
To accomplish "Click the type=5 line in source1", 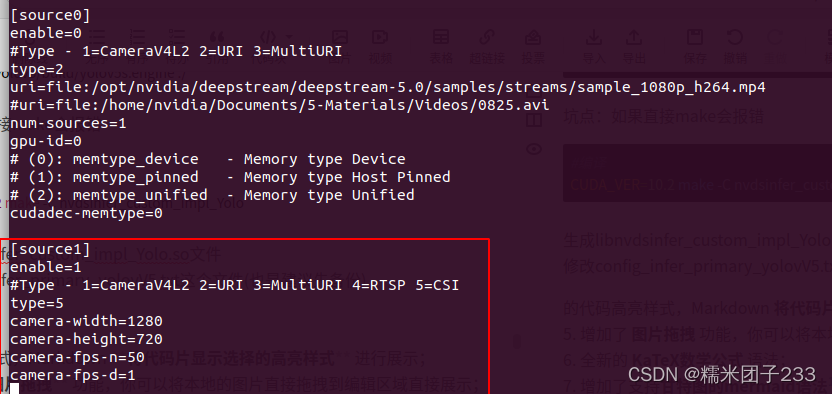I will 37,303.
